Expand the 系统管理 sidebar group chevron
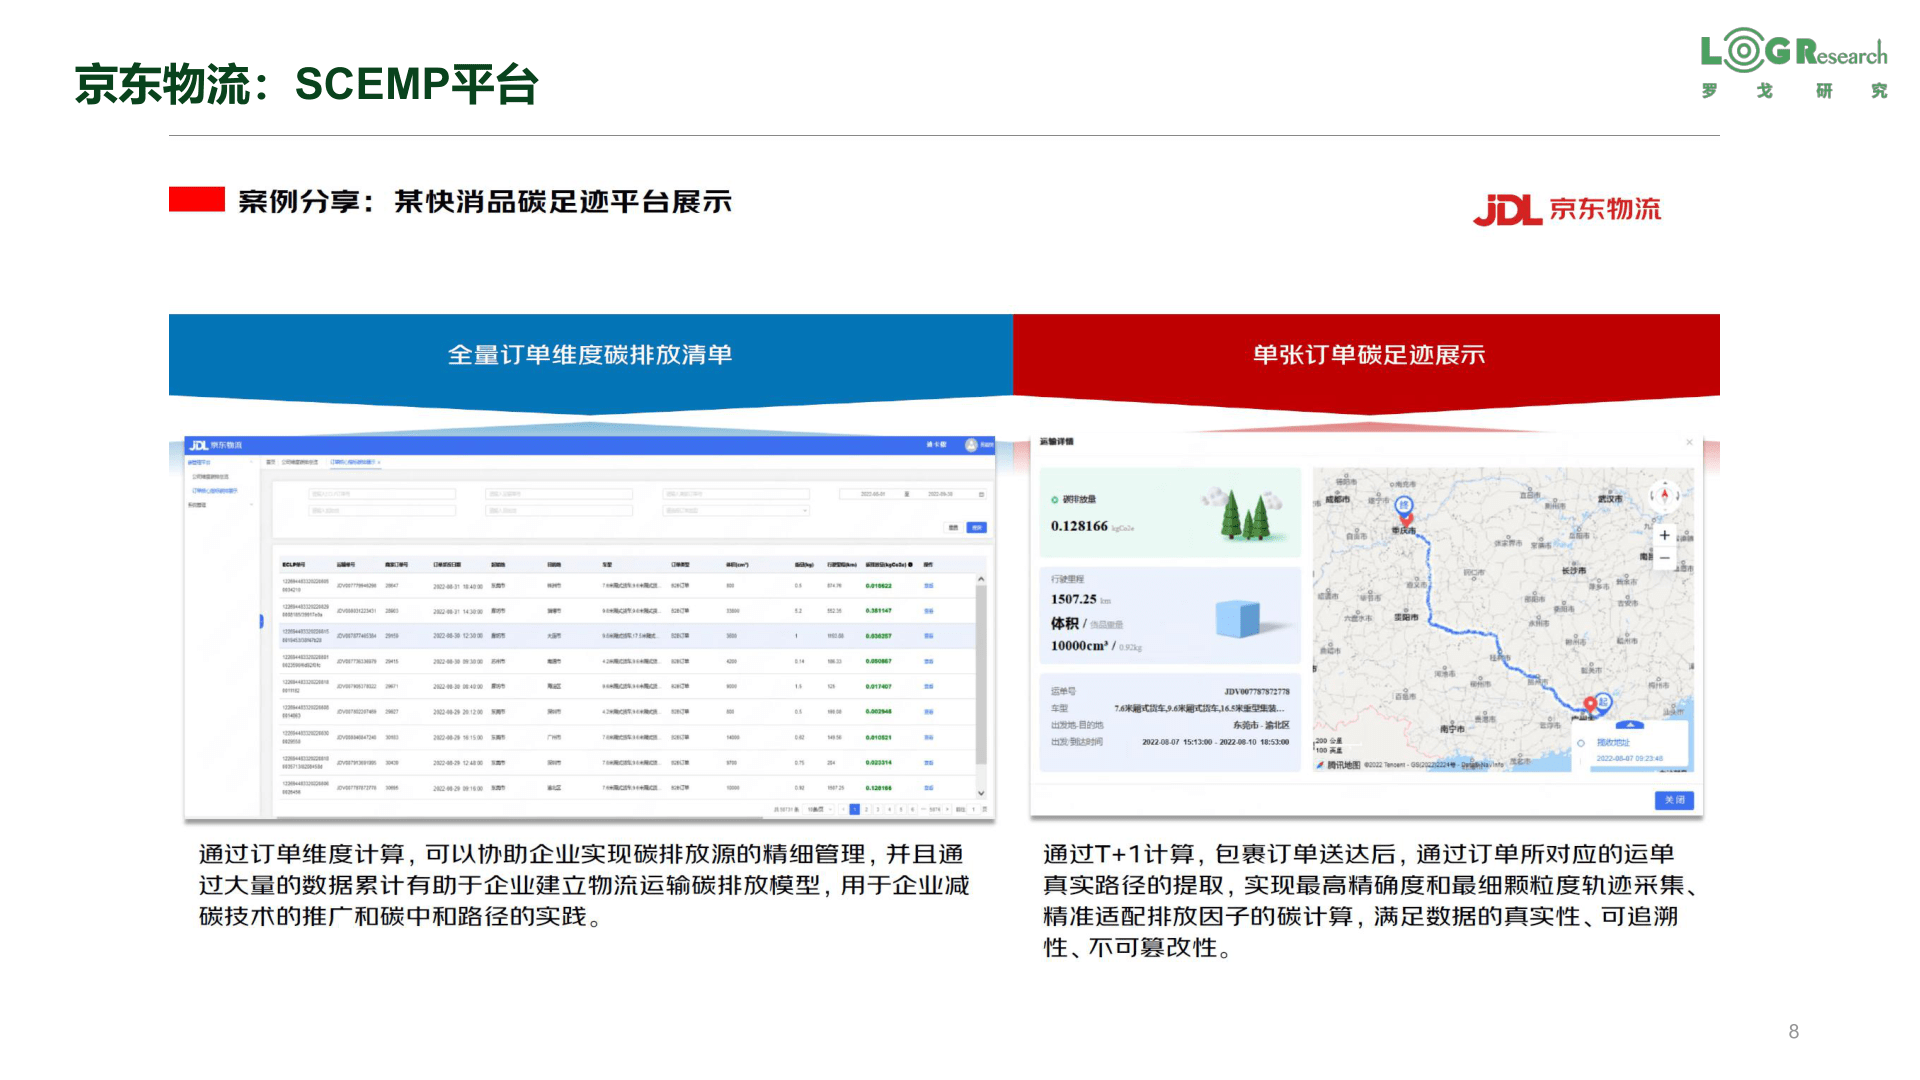1920x1080 pixels. point(251,504)
